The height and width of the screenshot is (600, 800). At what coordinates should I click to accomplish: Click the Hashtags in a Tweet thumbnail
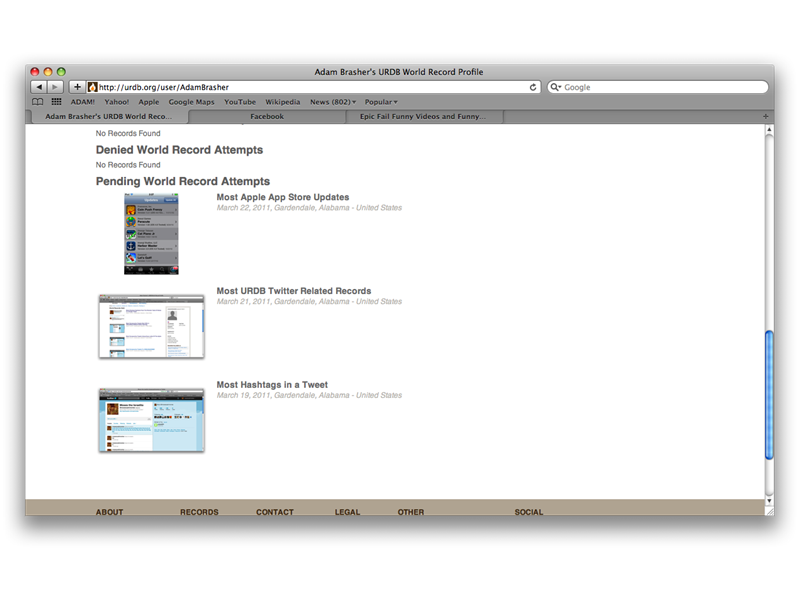(x=152, y=420)
